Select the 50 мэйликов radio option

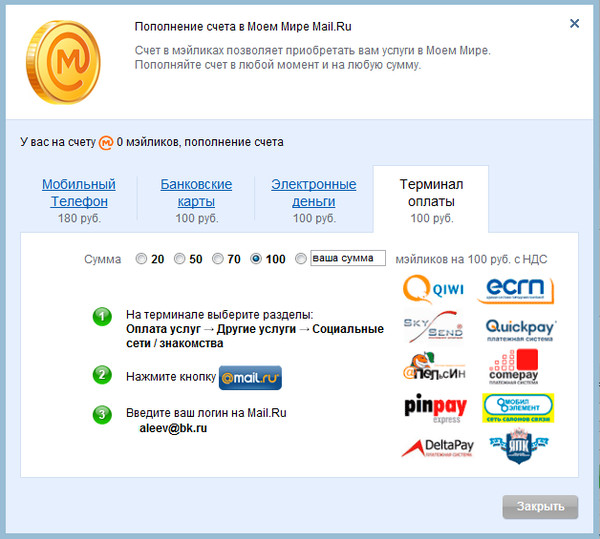point(179,259)
